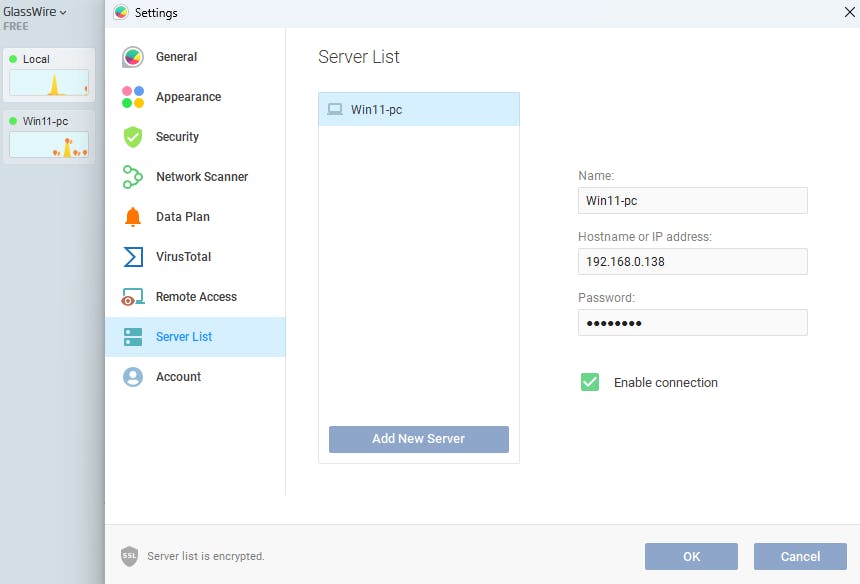The width and height of the screenshot is (860, 584).
Task: Switch to Appearance settings
Action: pos(195,97)
